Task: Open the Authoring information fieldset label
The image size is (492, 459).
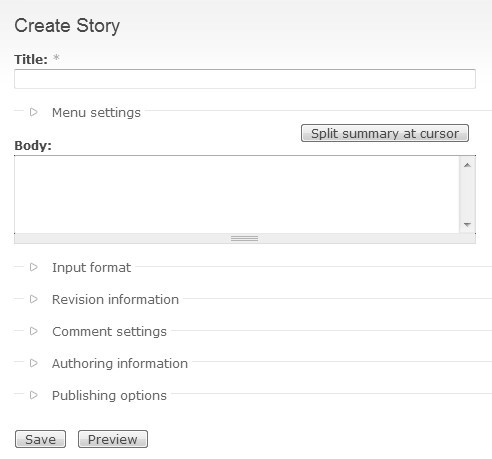Action: [120, 363]
